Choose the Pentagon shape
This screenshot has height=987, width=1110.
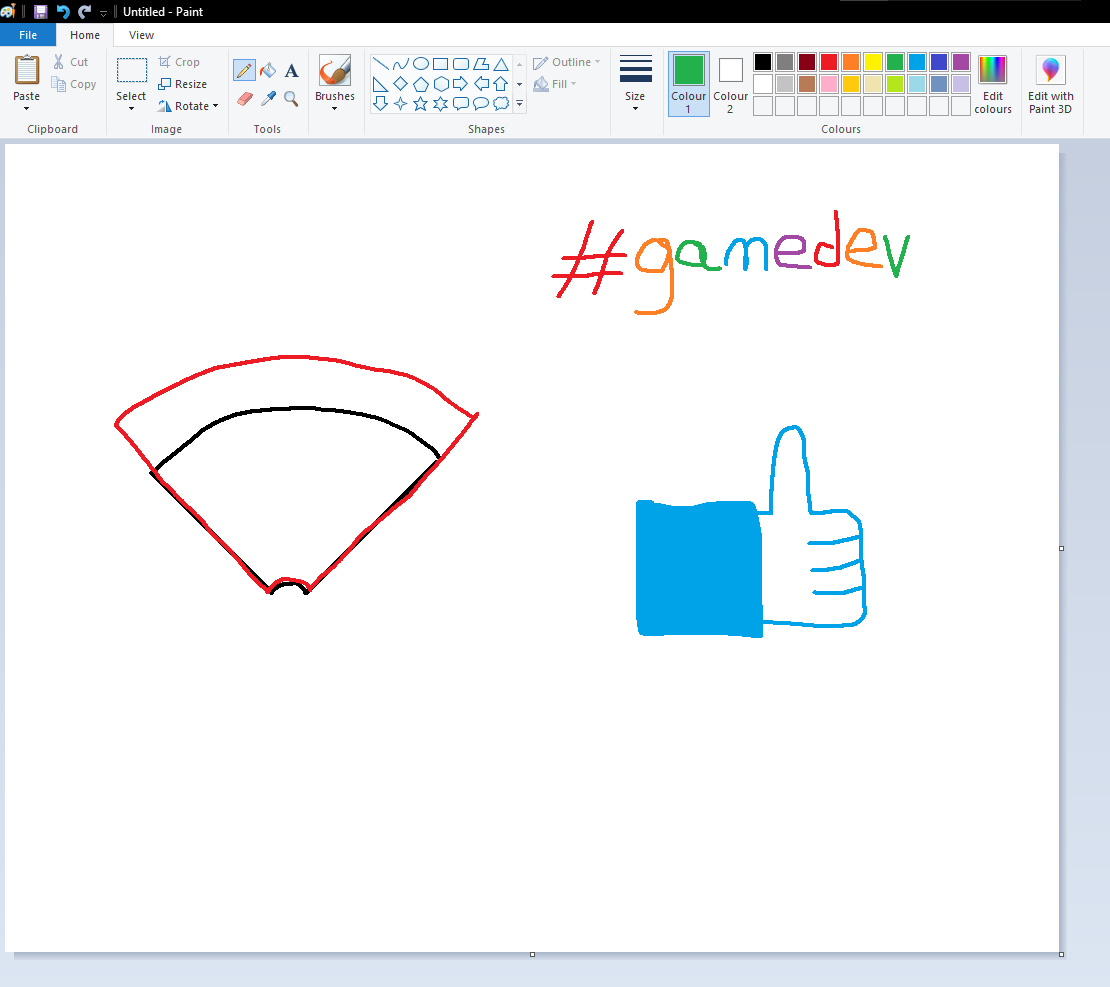(420, 84)
